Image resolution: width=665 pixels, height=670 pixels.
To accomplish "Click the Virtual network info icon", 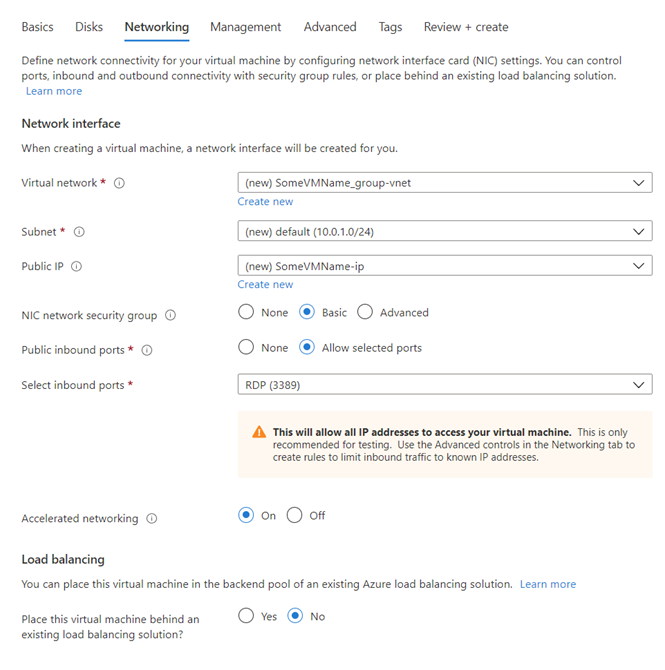I will click(x=119, y=183).
